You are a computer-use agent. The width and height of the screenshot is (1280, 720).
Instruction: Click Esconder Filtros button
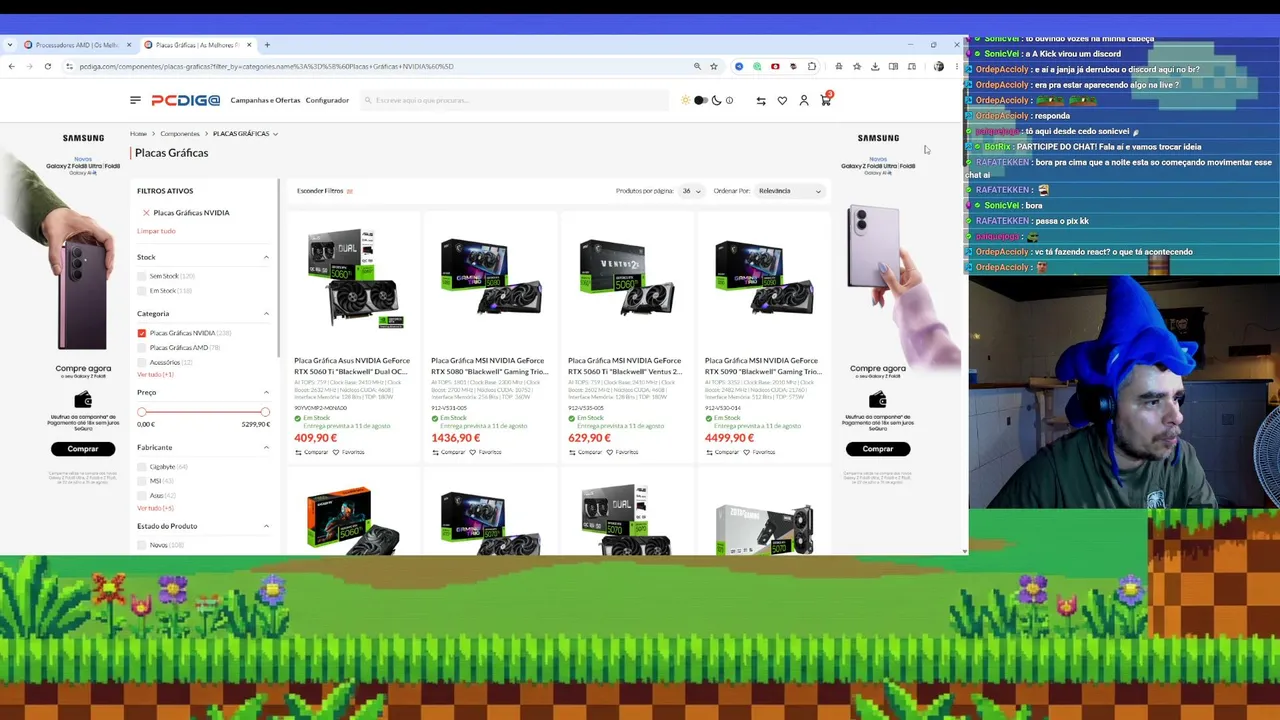coord(325,191)
